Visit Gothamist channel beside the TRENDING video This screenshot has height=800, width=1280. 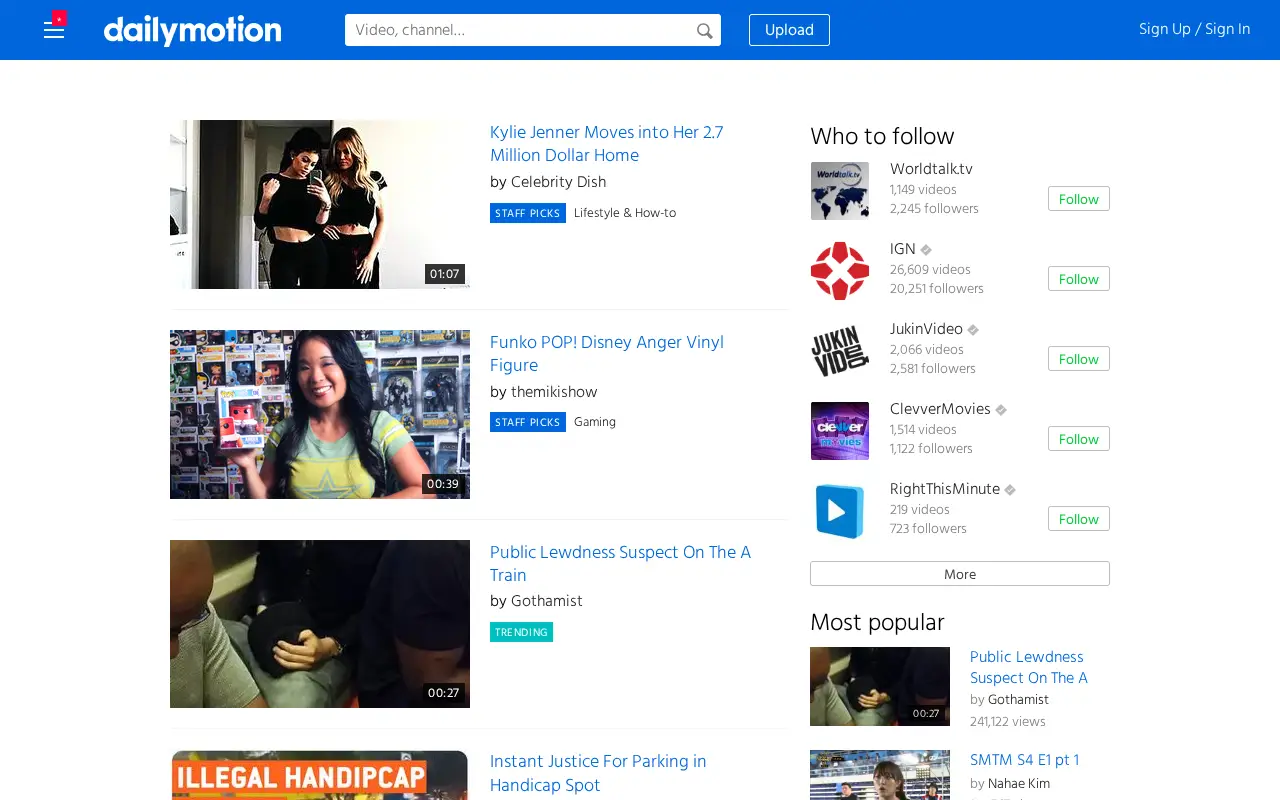546,601
